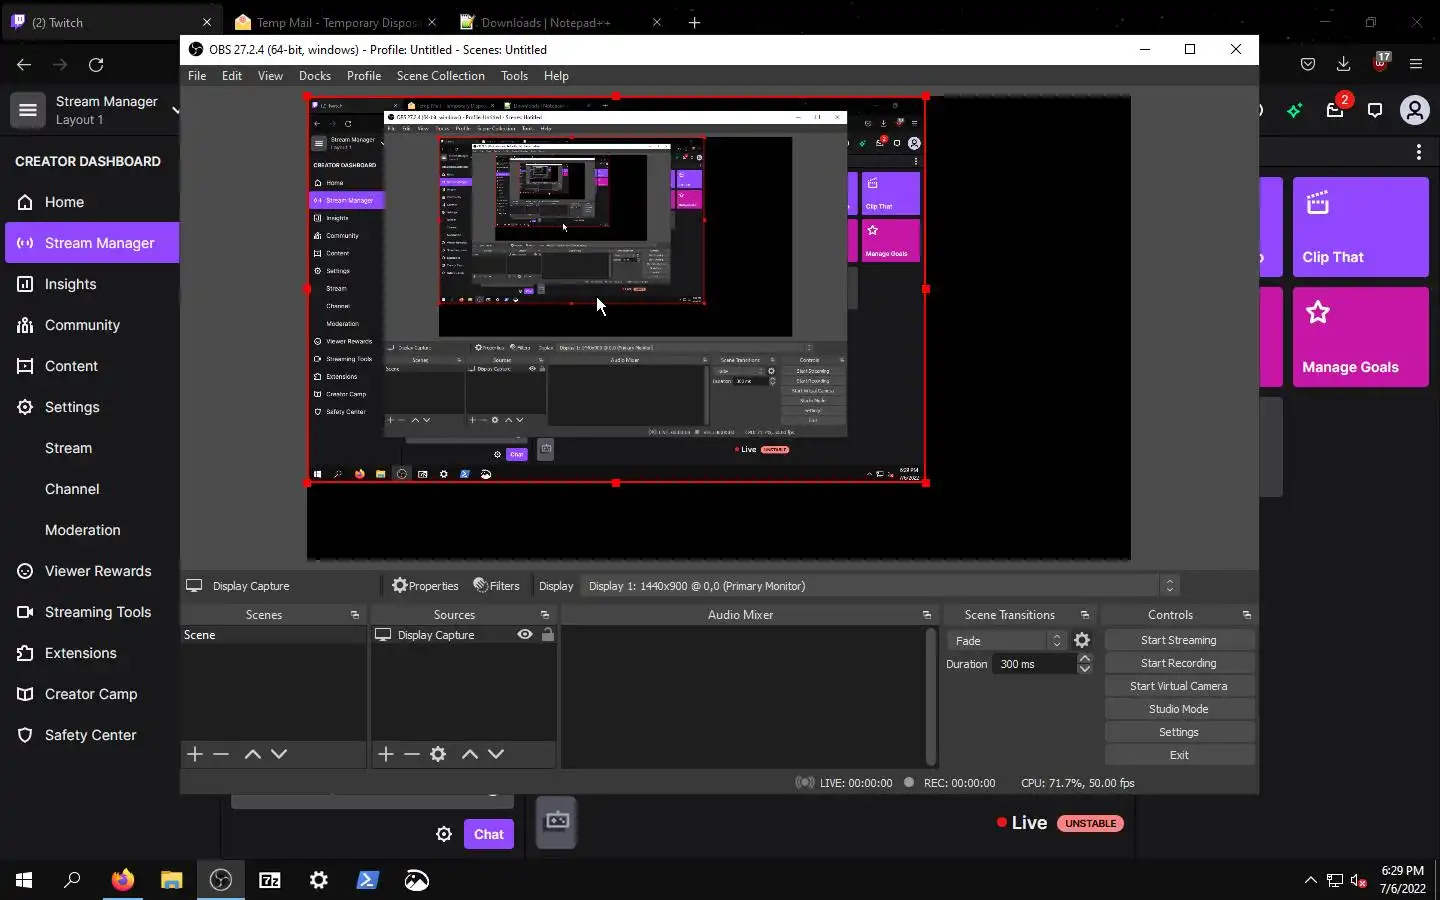Open transition properties gear icon
Viewport: 1440px width, 900px height.
point(1082,641)
